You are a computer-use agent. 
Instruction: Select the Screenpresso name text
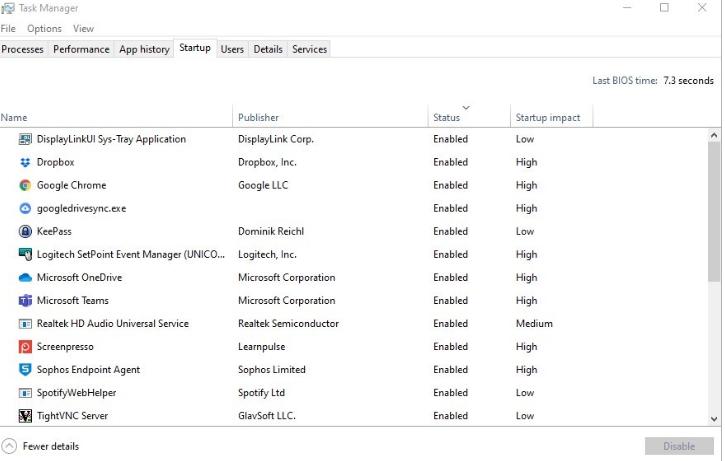tap(65, 347)
